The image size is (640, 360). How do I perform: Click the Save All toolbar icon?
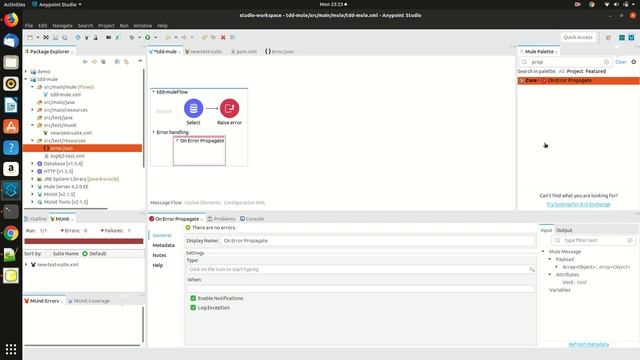(x=64, y=38)
